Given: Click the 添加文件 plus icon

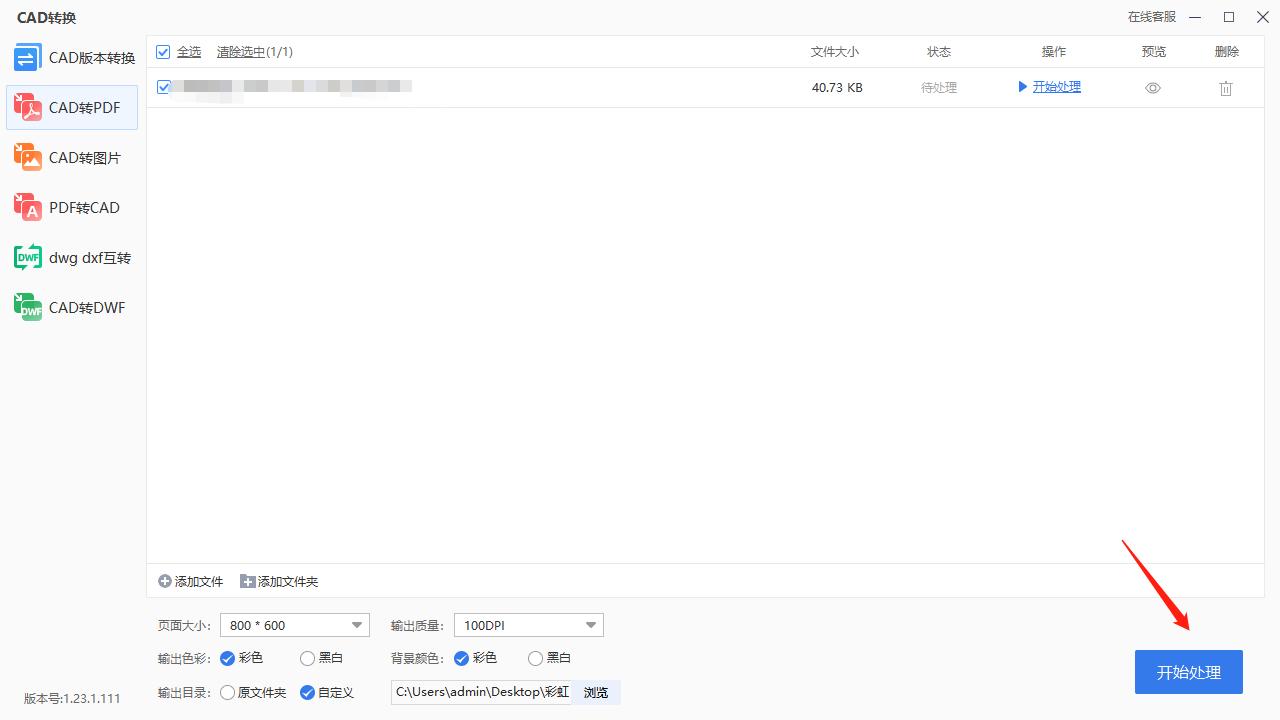Looking at the screenshot, I should point(163,580).
